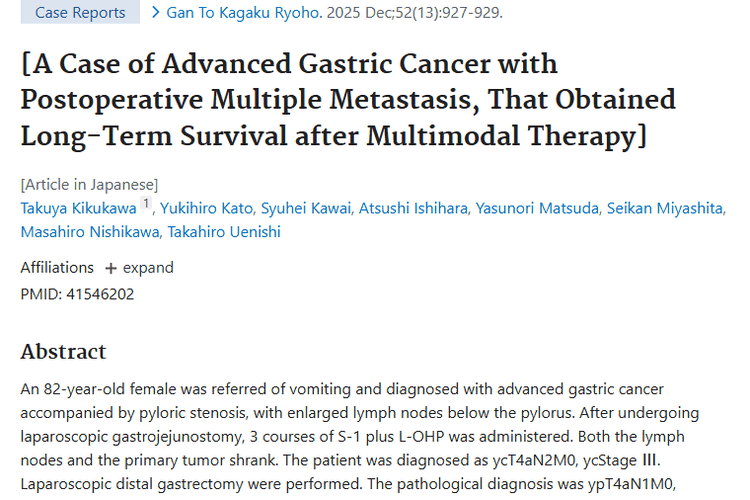750x500 pixels.
Task: Select author Yukihiro Kato
Action: point(207,207)
